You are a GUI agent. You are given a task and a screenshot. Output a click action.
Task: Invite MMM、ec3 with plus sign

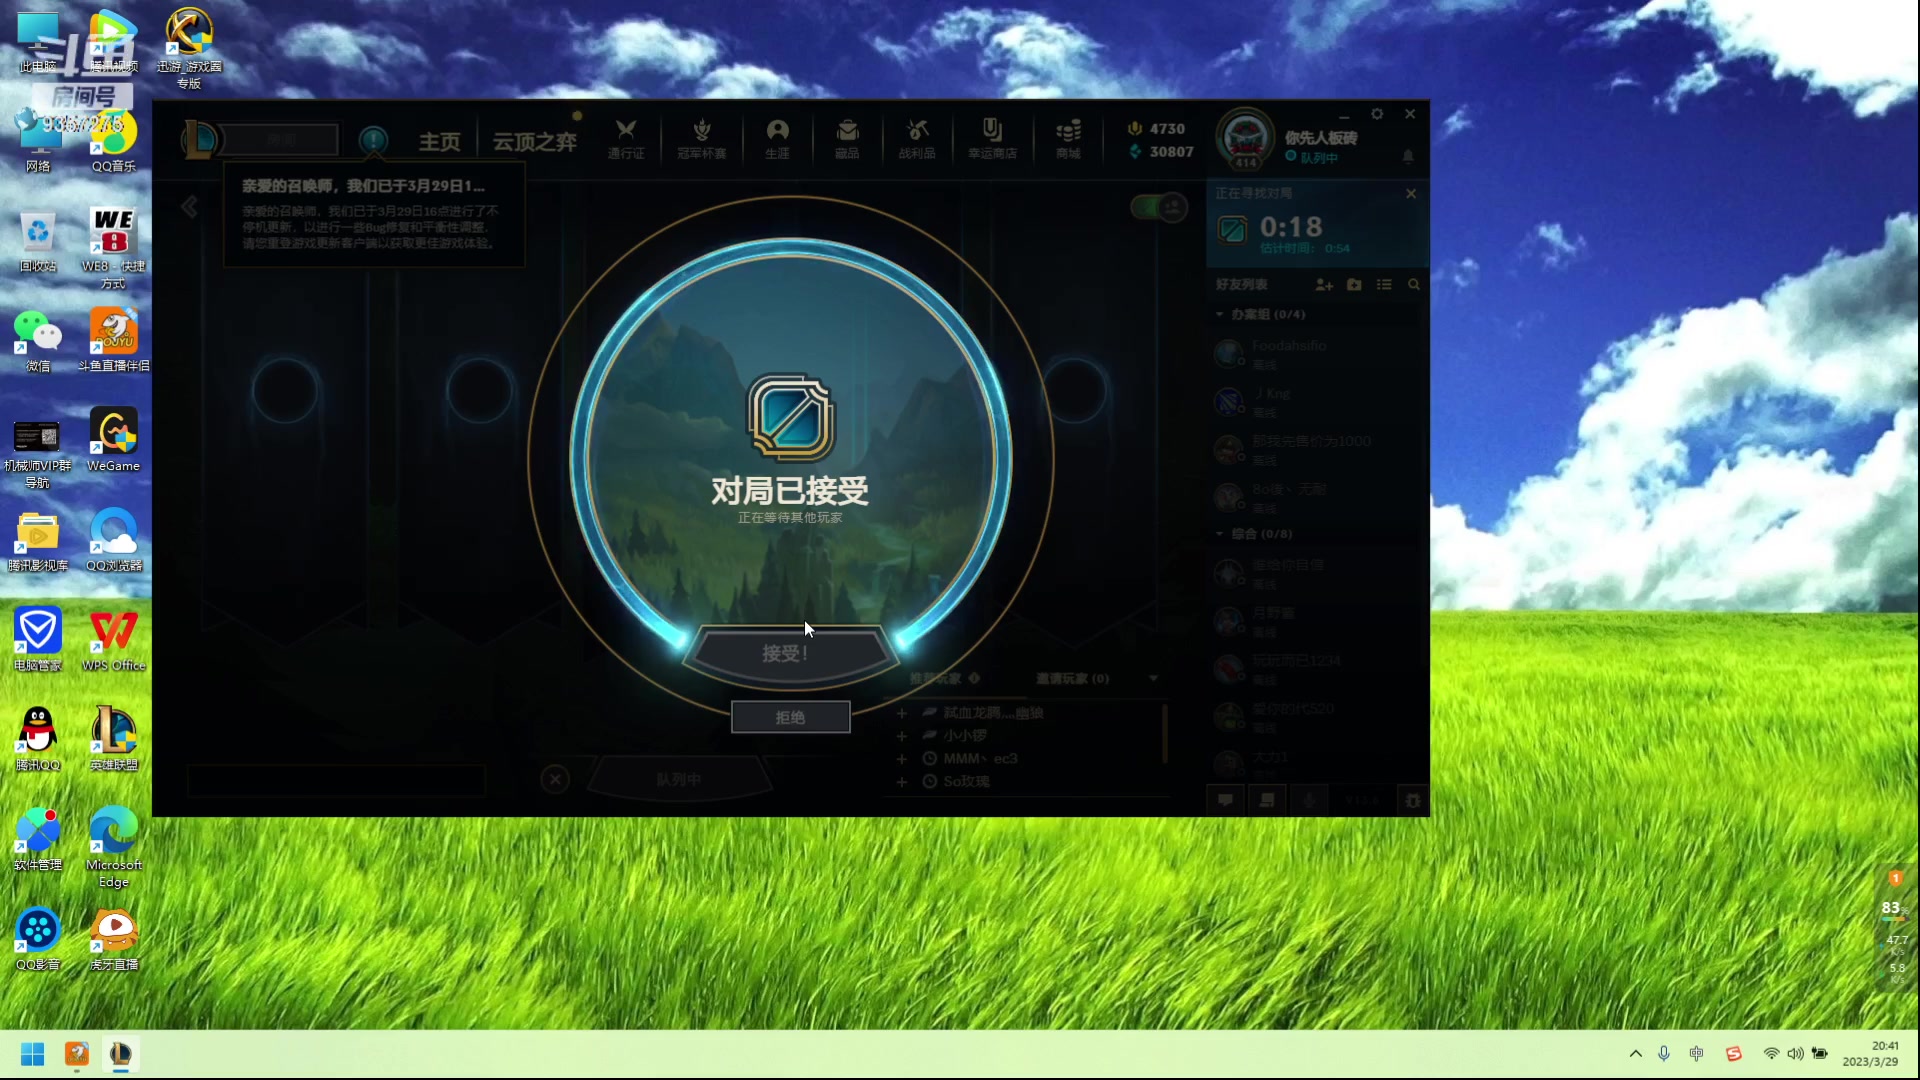coord(902,759)
